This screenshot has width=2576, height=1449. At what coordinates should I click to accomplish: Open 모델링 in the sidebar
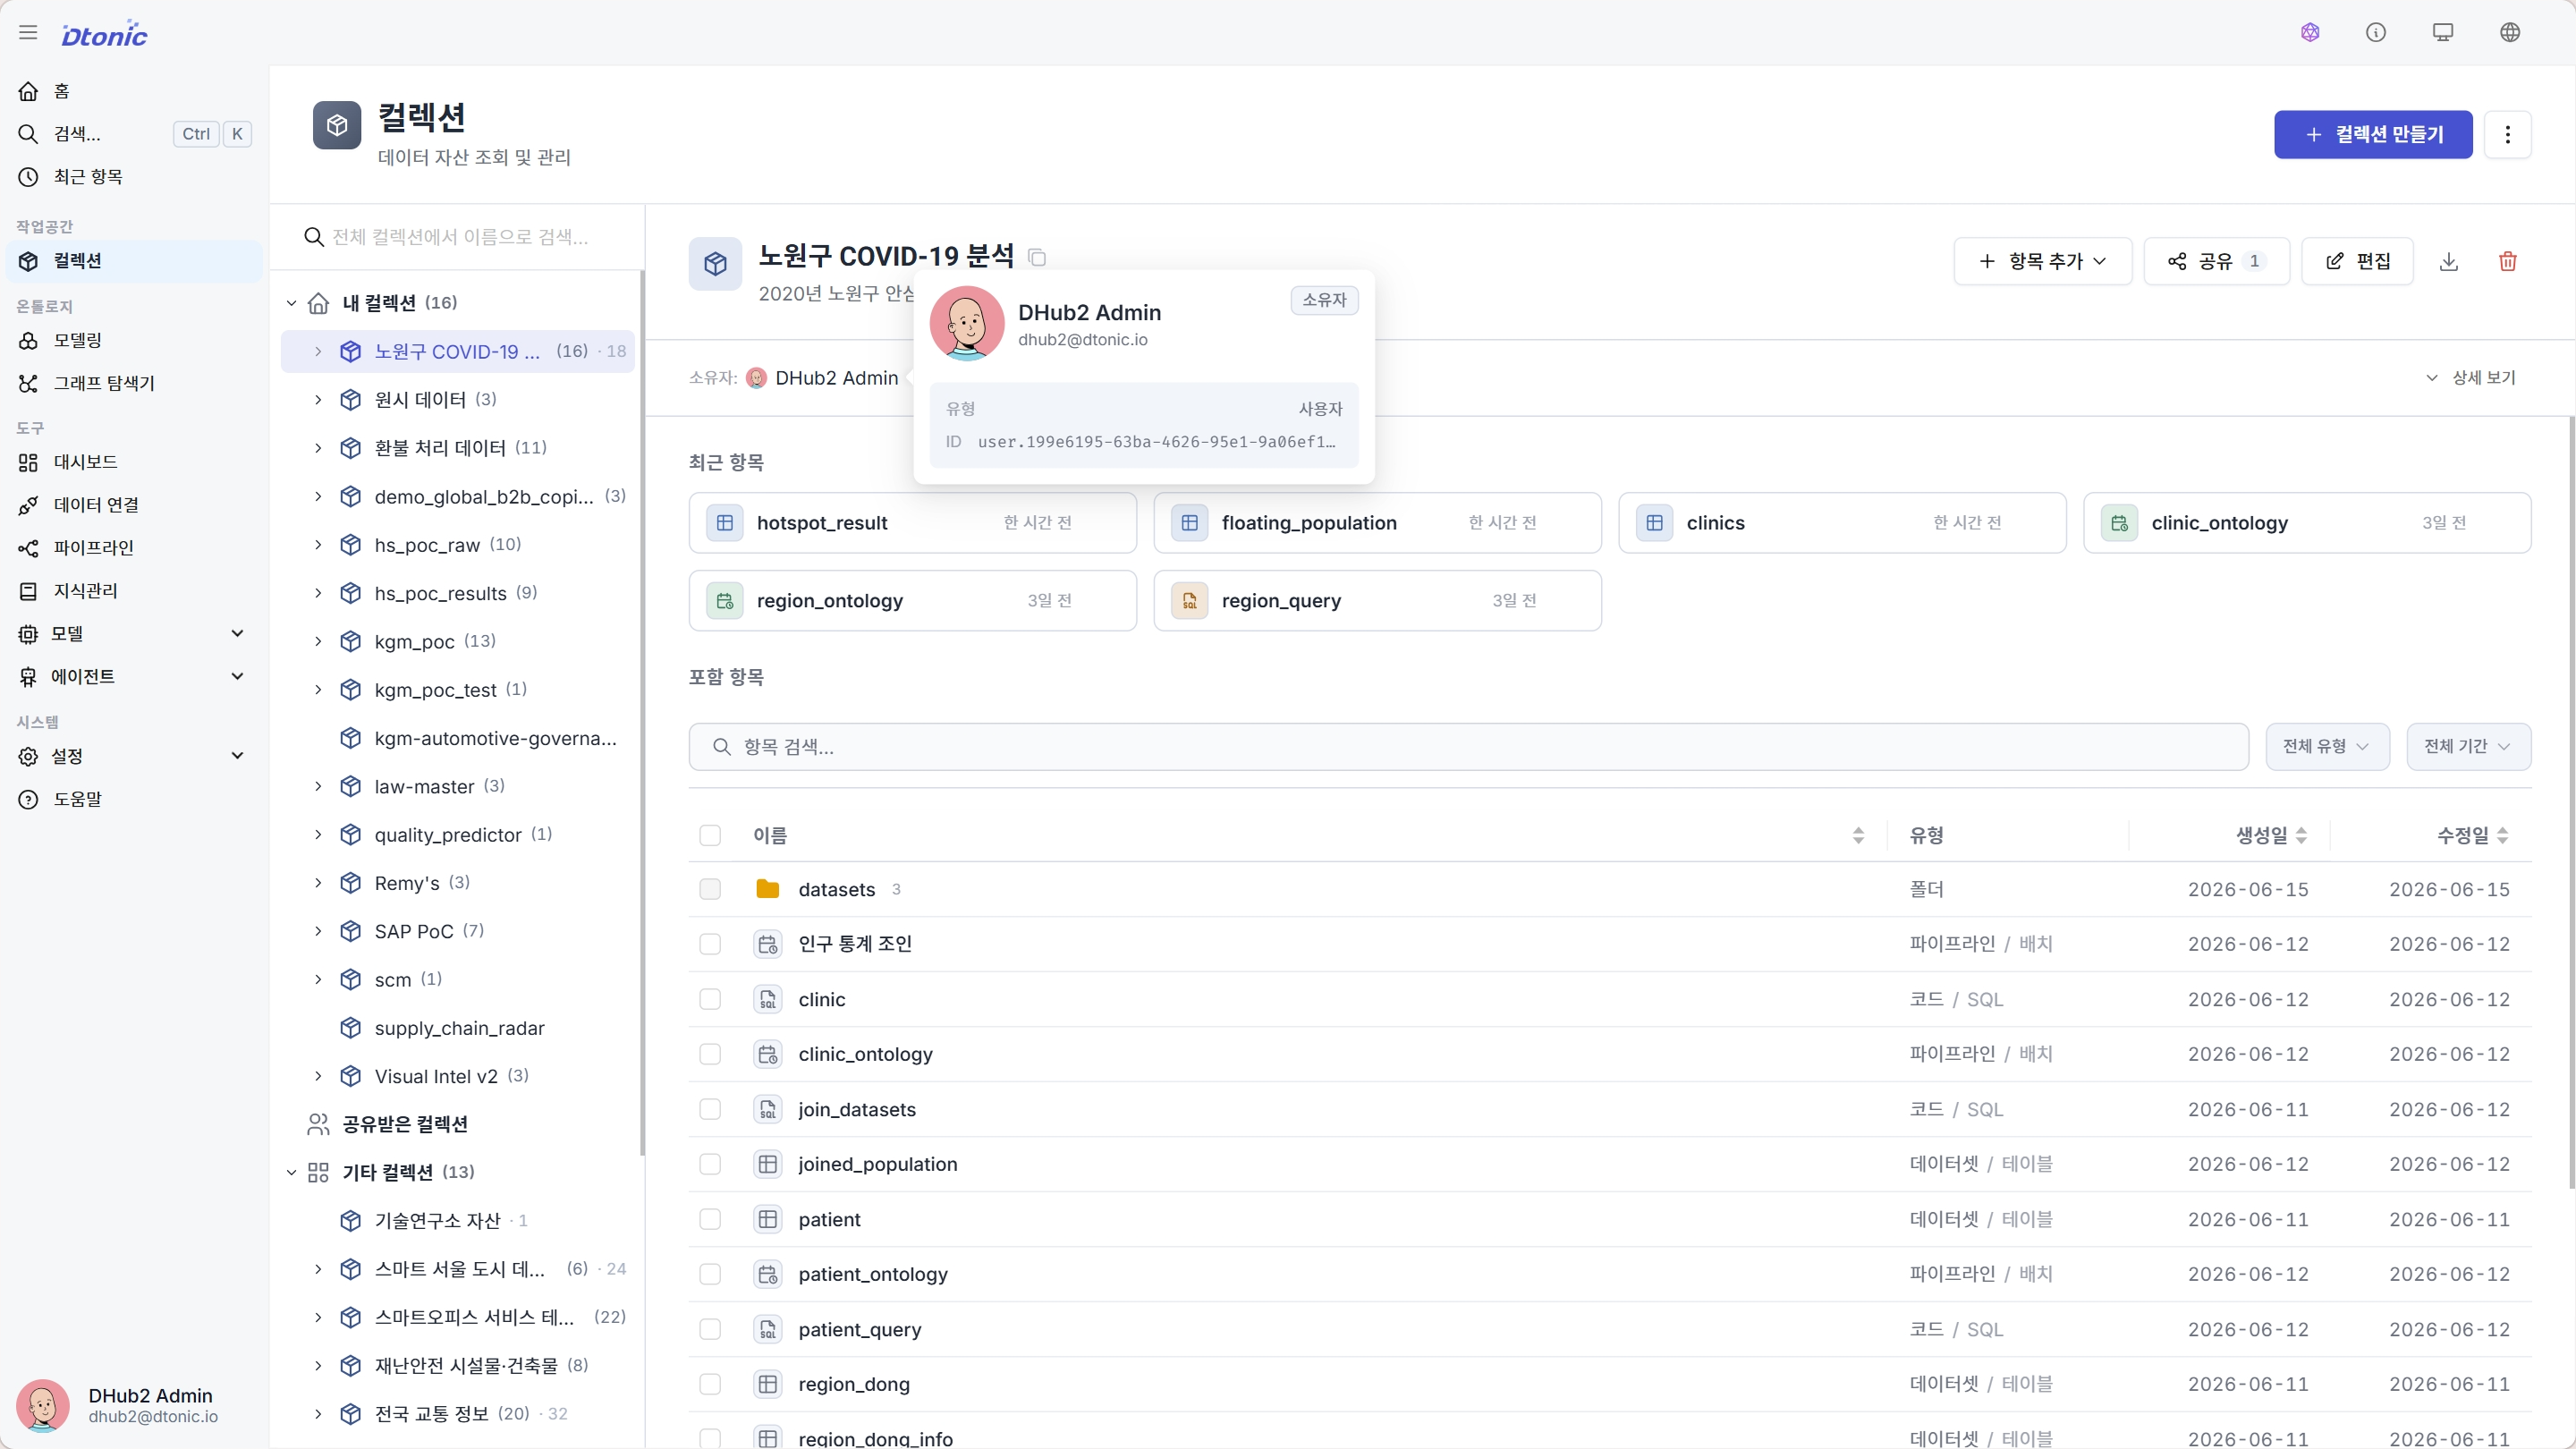134,341
